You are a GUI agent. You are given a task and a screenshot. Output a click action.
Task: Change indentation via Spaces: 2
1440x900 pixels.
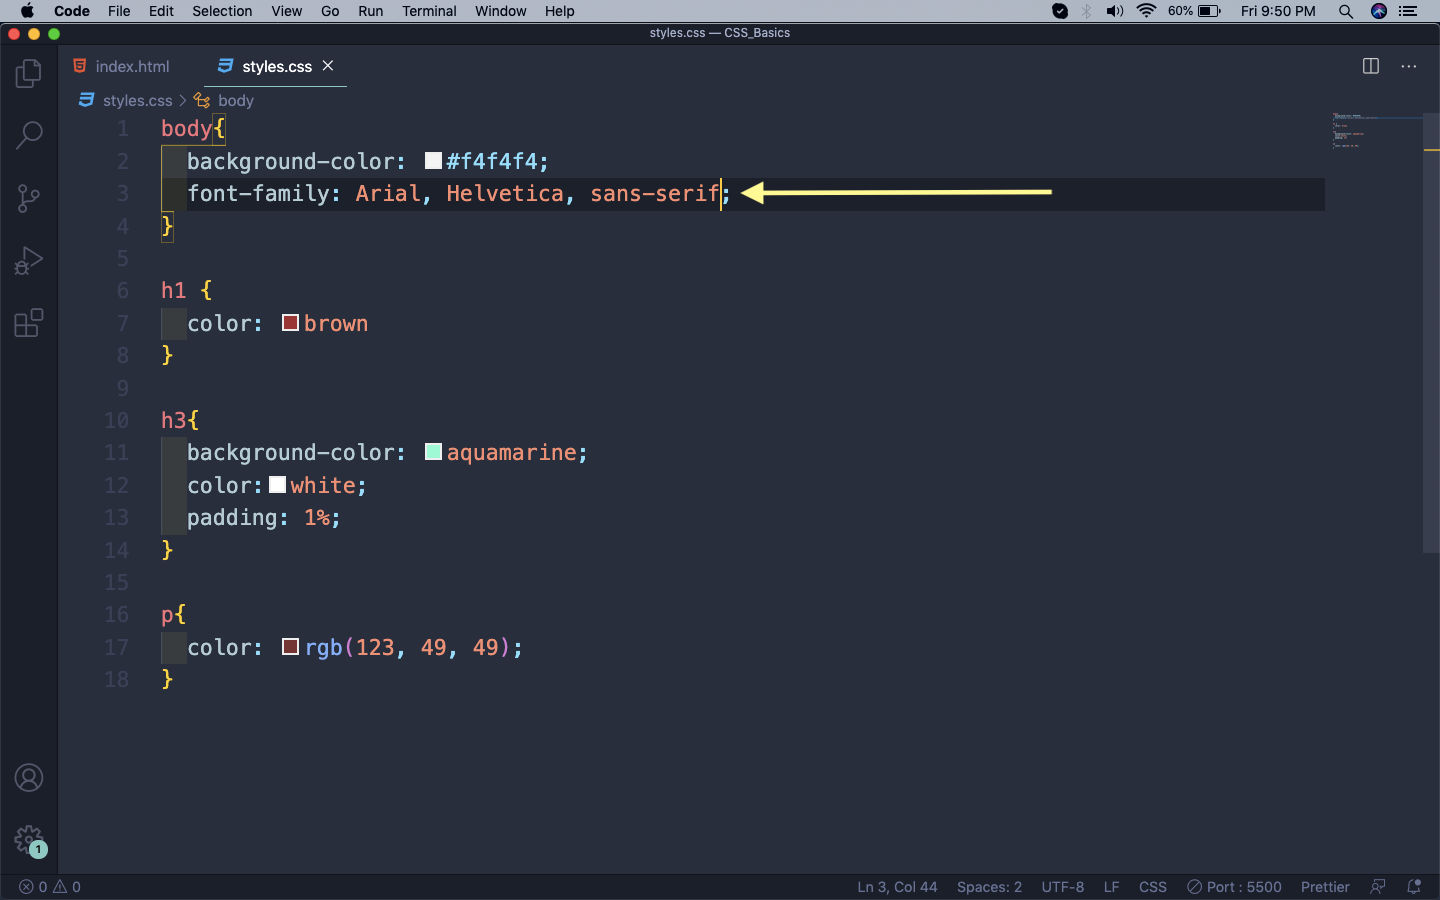[x=989, y=887]
